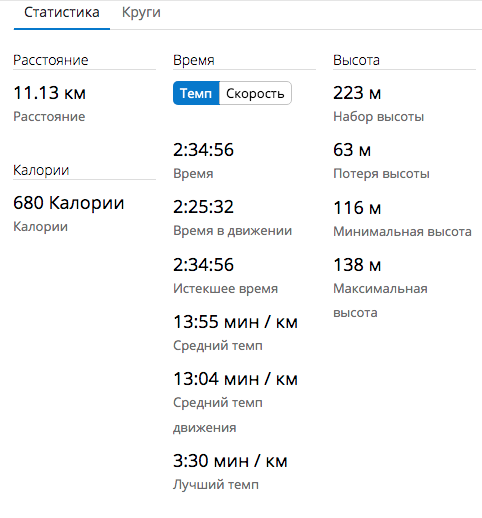Select the 13:55 мин / км average pace
Screen dimensions: 482x518
[235, 322]
